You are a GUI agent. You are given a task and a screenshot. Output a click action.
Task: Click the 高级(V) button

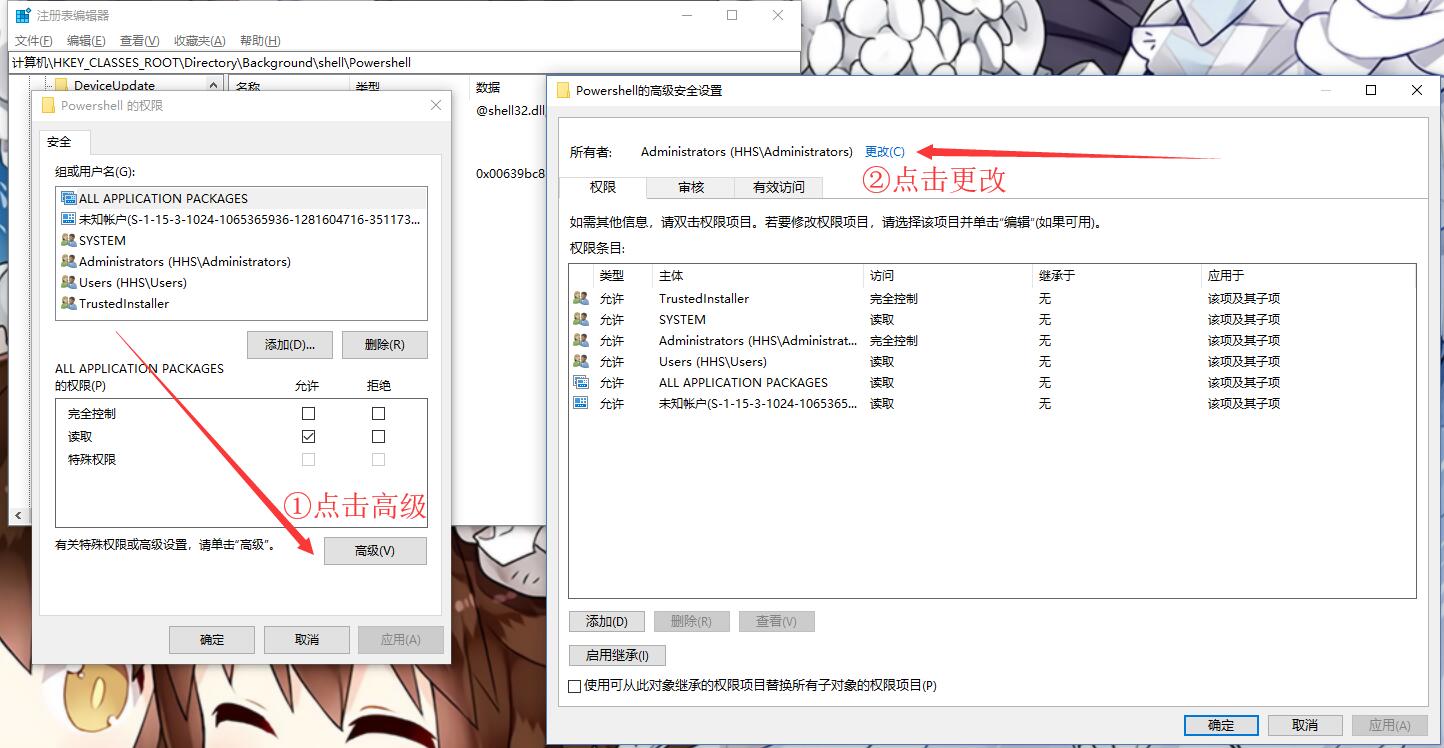click(375, 551)
